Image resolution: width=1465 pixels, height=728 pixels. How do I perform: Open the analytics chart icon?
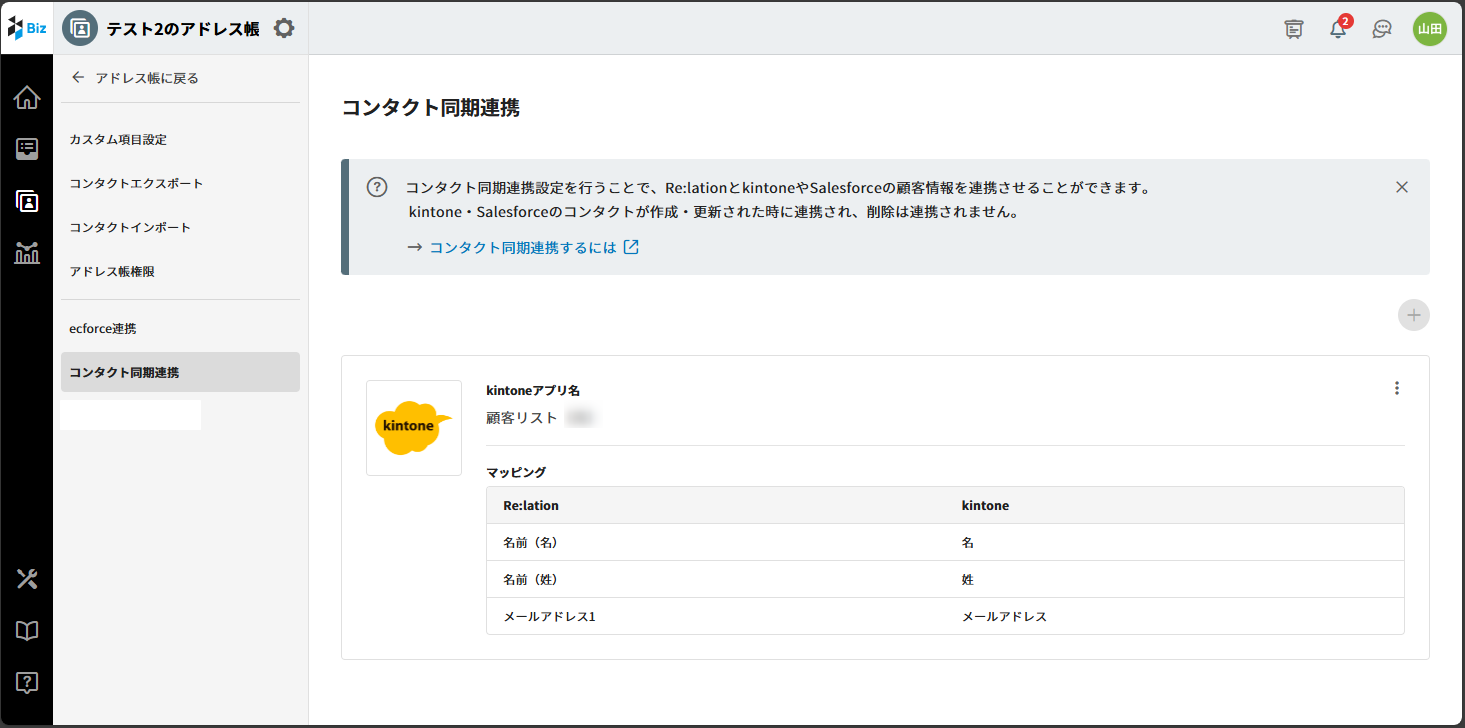point(27,253)
